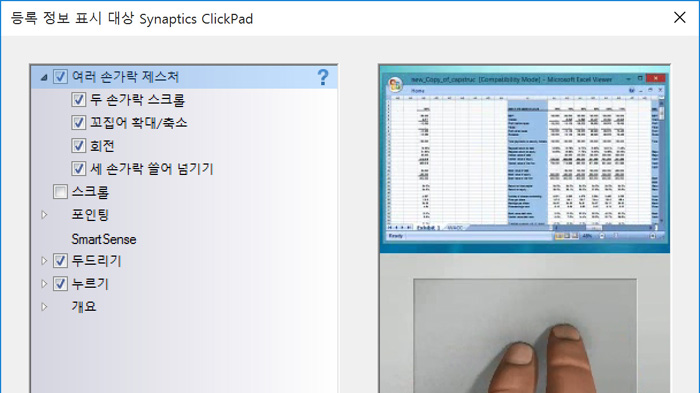Toggle the 누르기 checkbox
This screenshot has width=700, height=393.
pyautogui.click(x=60, y=284)
